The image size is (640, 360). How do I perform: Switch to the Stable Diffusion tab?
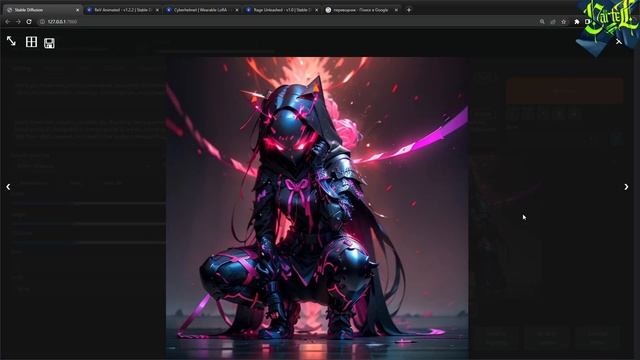(x=42, y=10)
